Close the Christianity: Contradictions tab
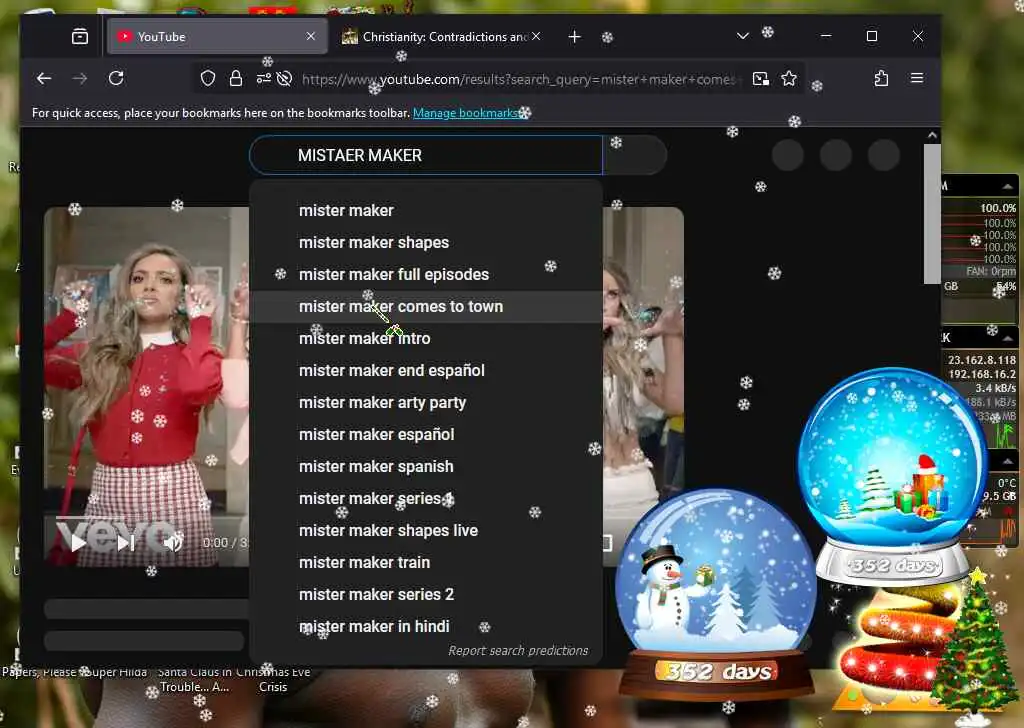Image resolution: width=1024 pixels, height=728 pixels. coord(536,37)
